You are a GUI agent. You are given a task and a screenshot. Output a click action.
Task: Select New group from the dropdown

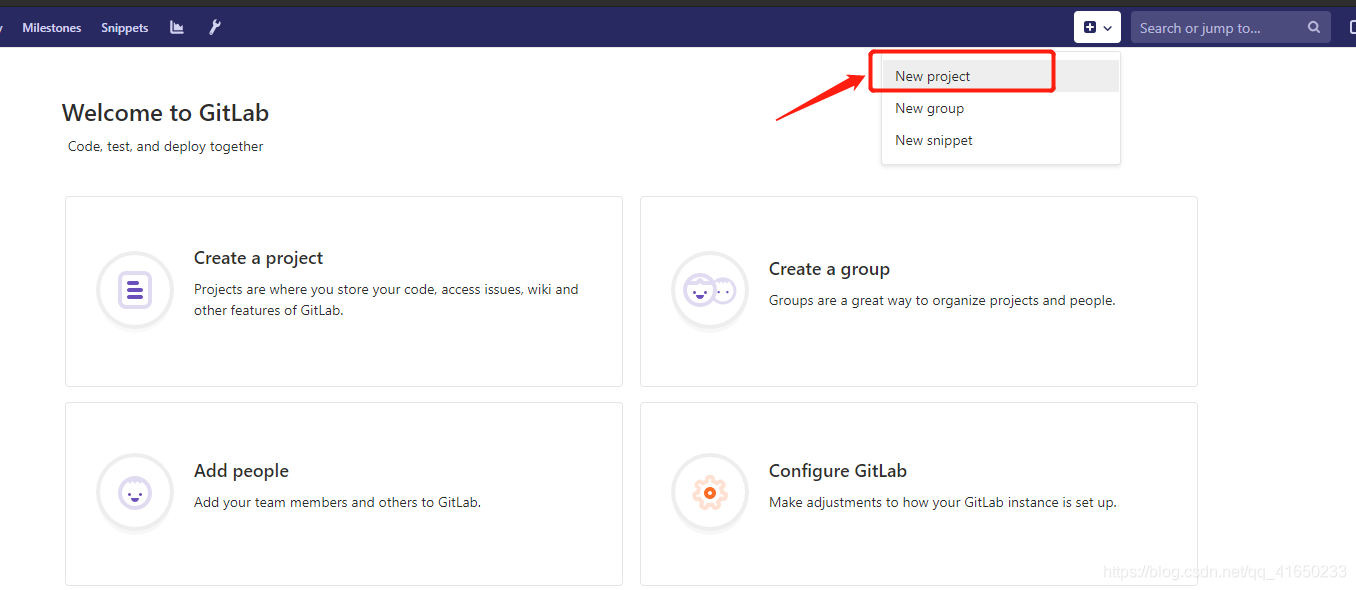[1000, 108]
